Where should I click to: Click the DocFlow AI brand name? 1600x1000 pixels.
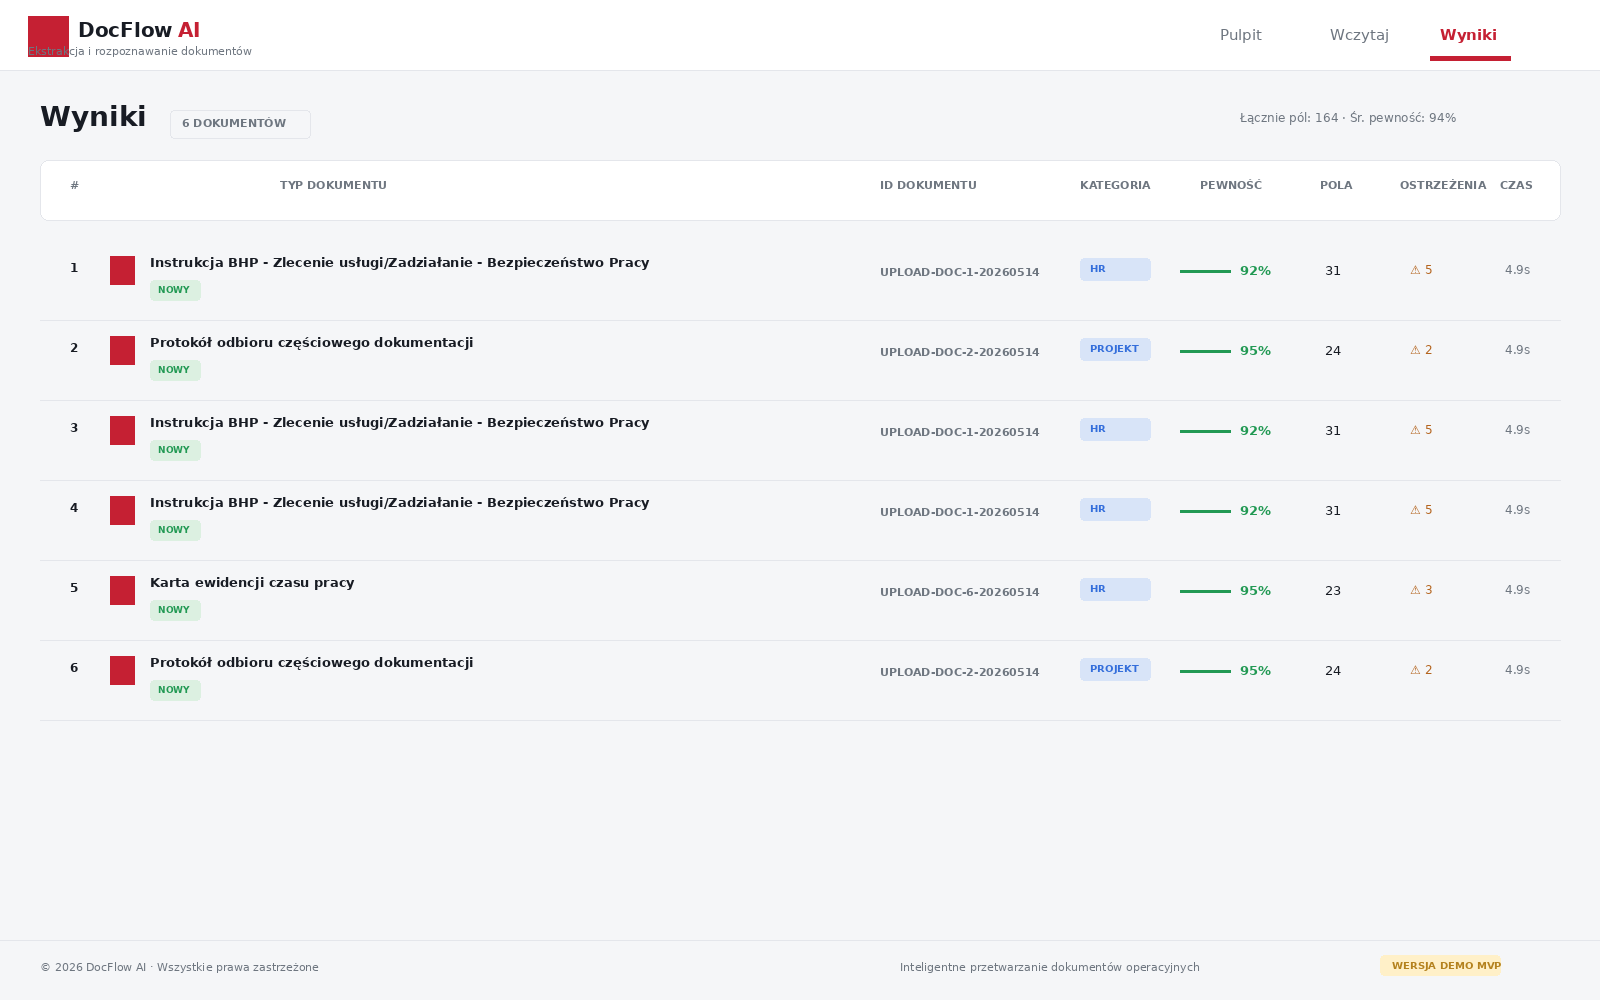139,30
